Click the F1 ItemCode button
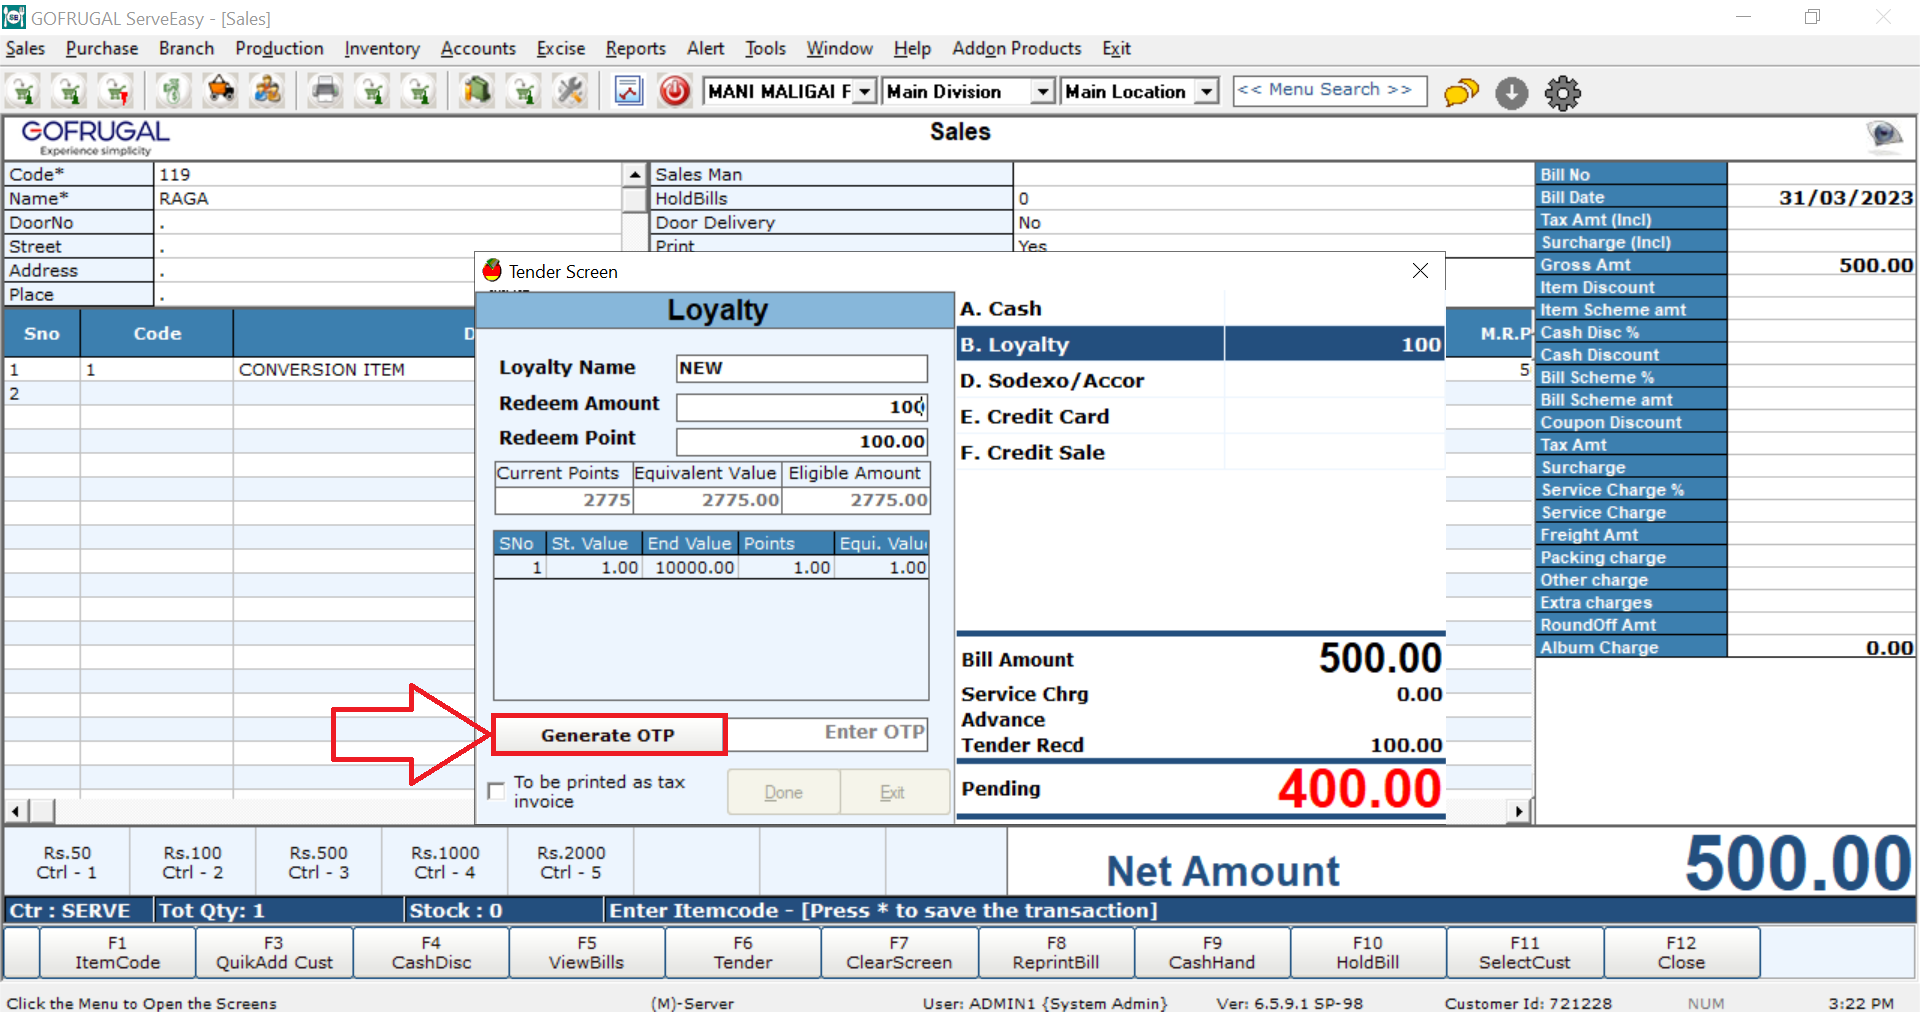Viewport: 1920px width, 1012px height. point(118,952)
